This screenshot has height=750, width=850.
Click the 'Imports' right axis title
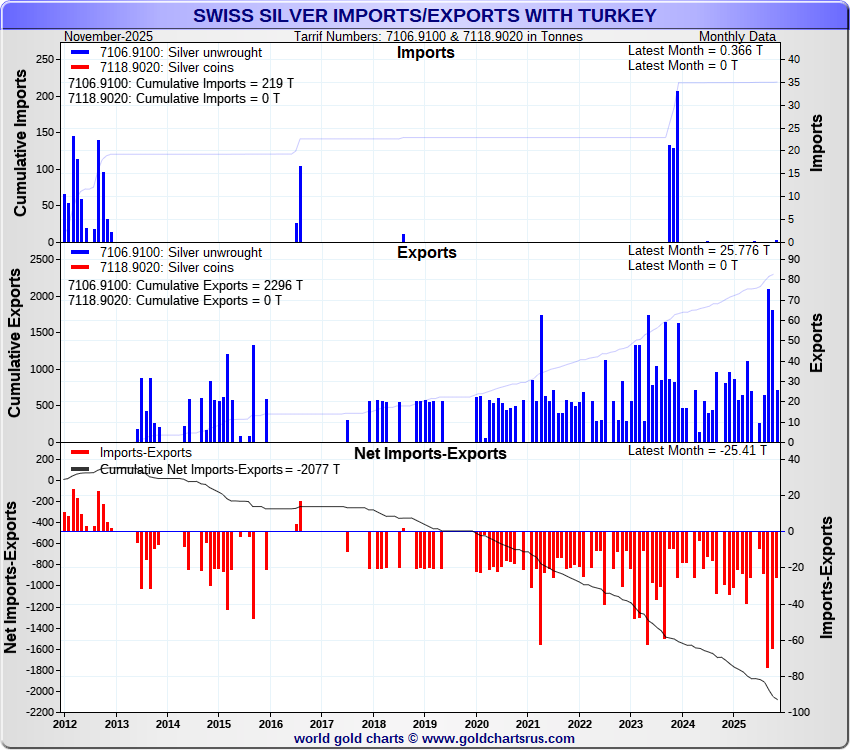click(816, 143)
